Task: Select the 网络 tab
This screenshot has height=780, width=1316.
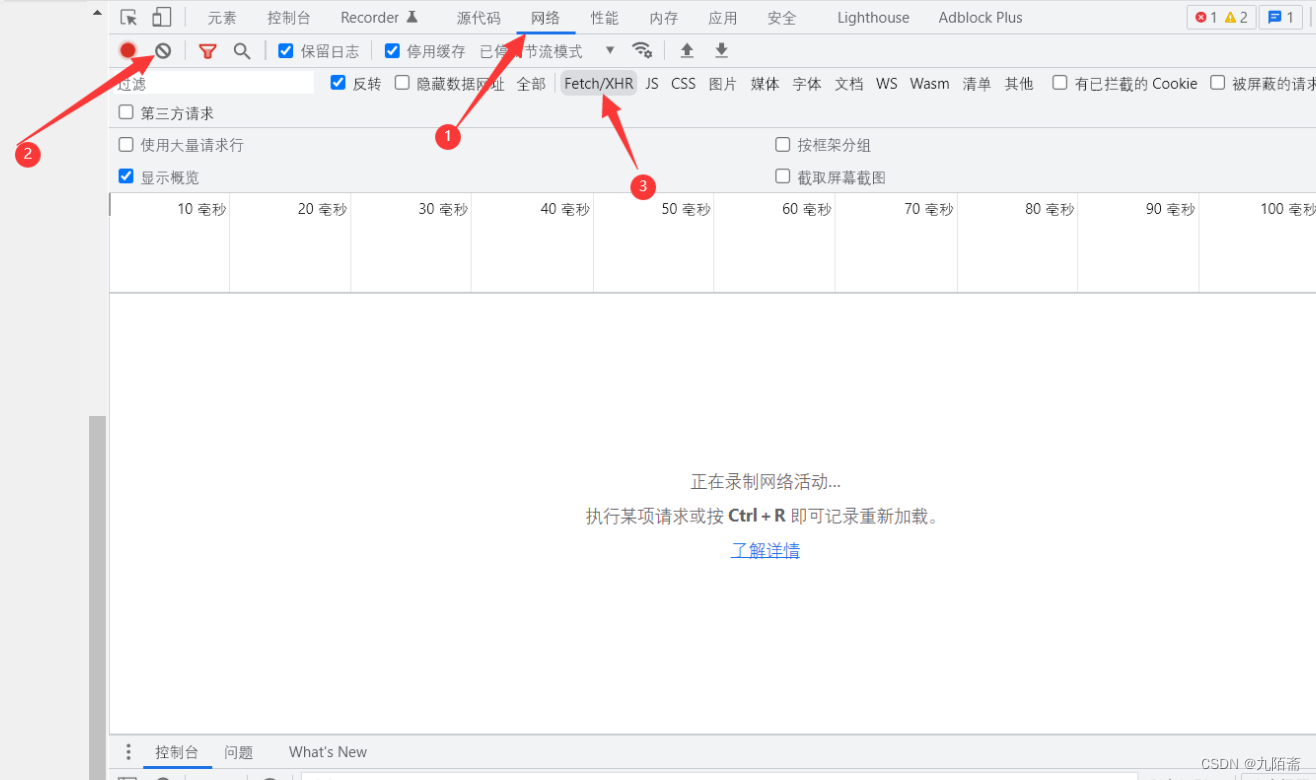Action: tap(546, 18)
